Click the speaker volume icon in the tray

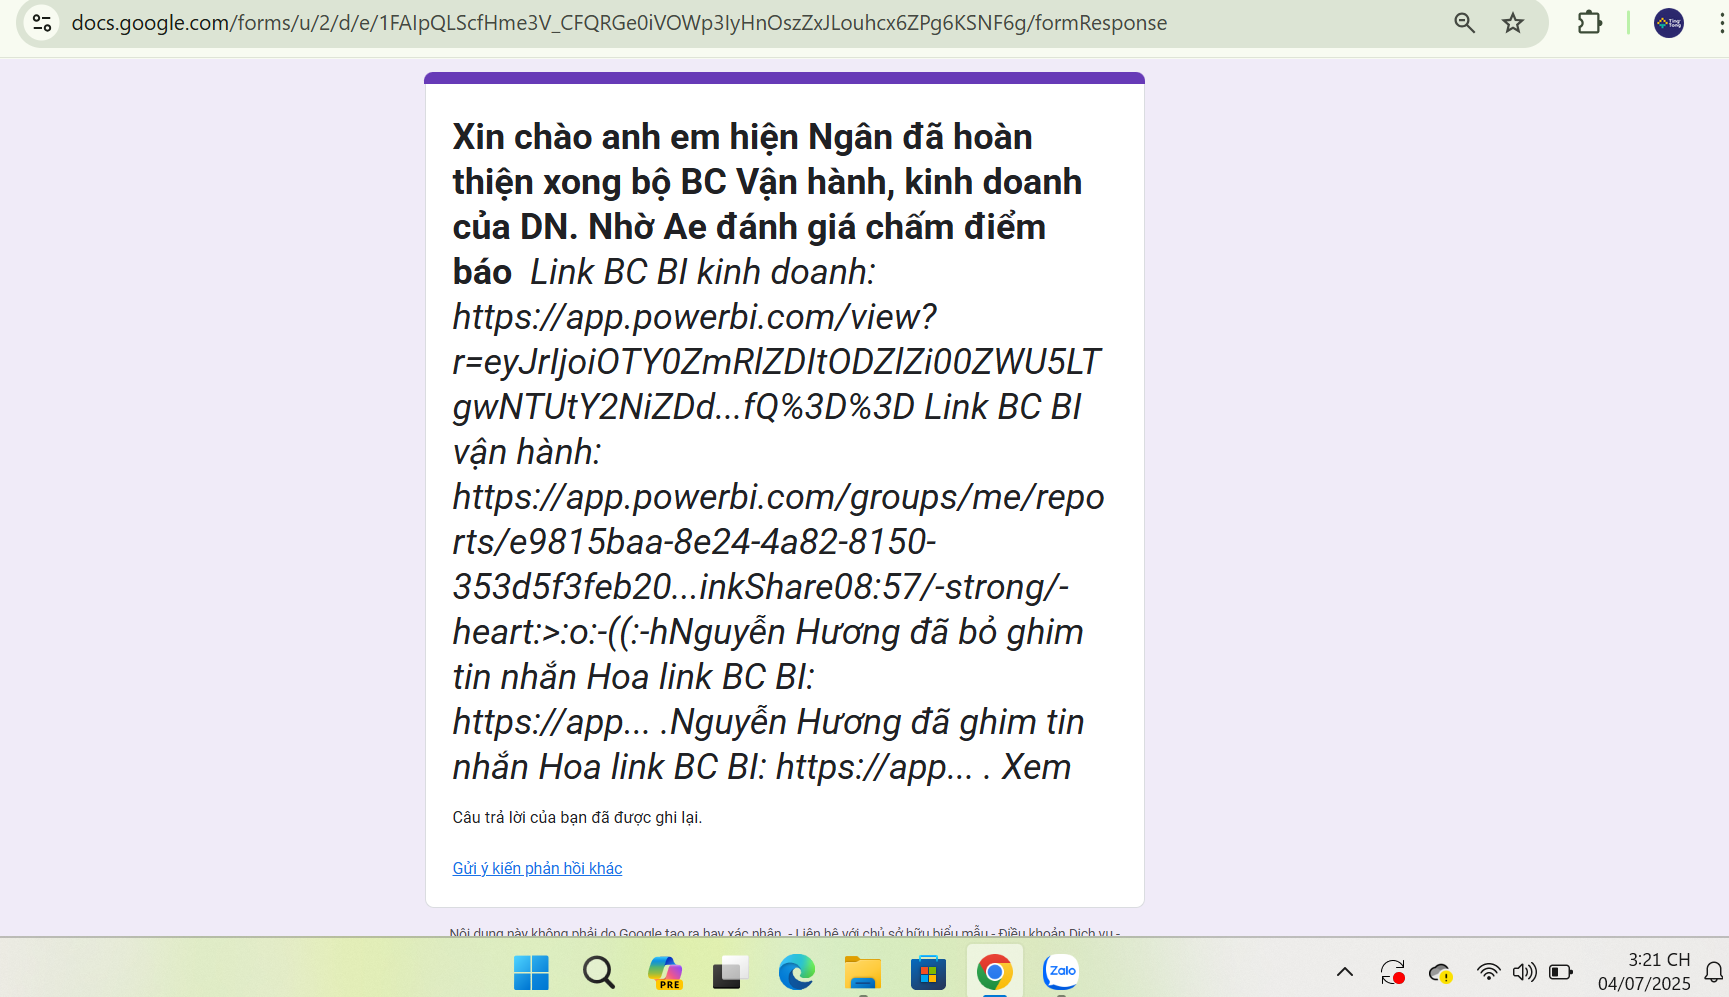click(x=1524, y=972)
